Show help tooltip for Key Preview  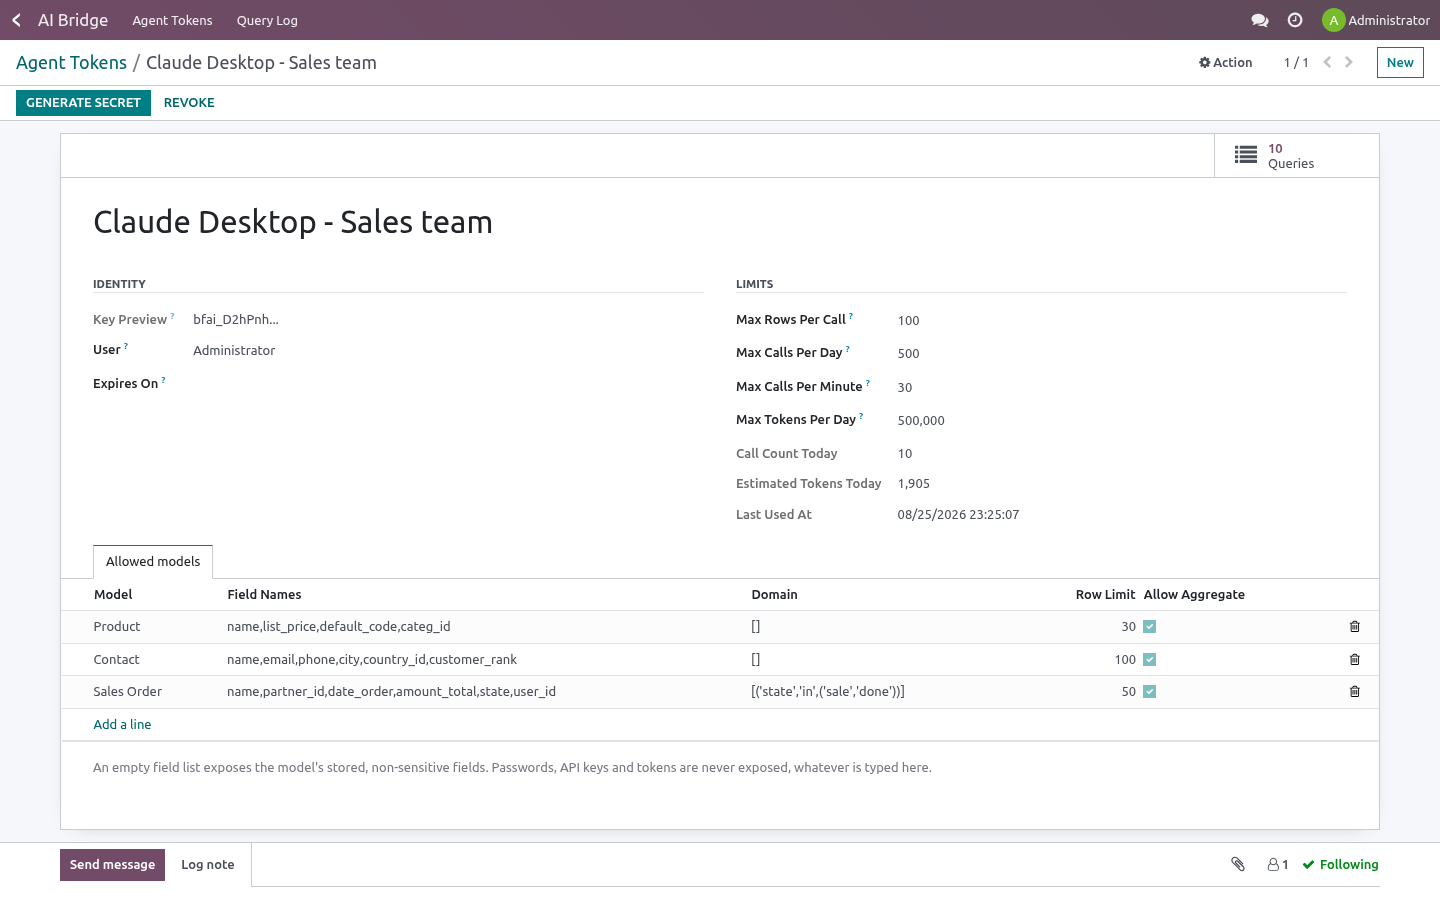pos(172,316)
